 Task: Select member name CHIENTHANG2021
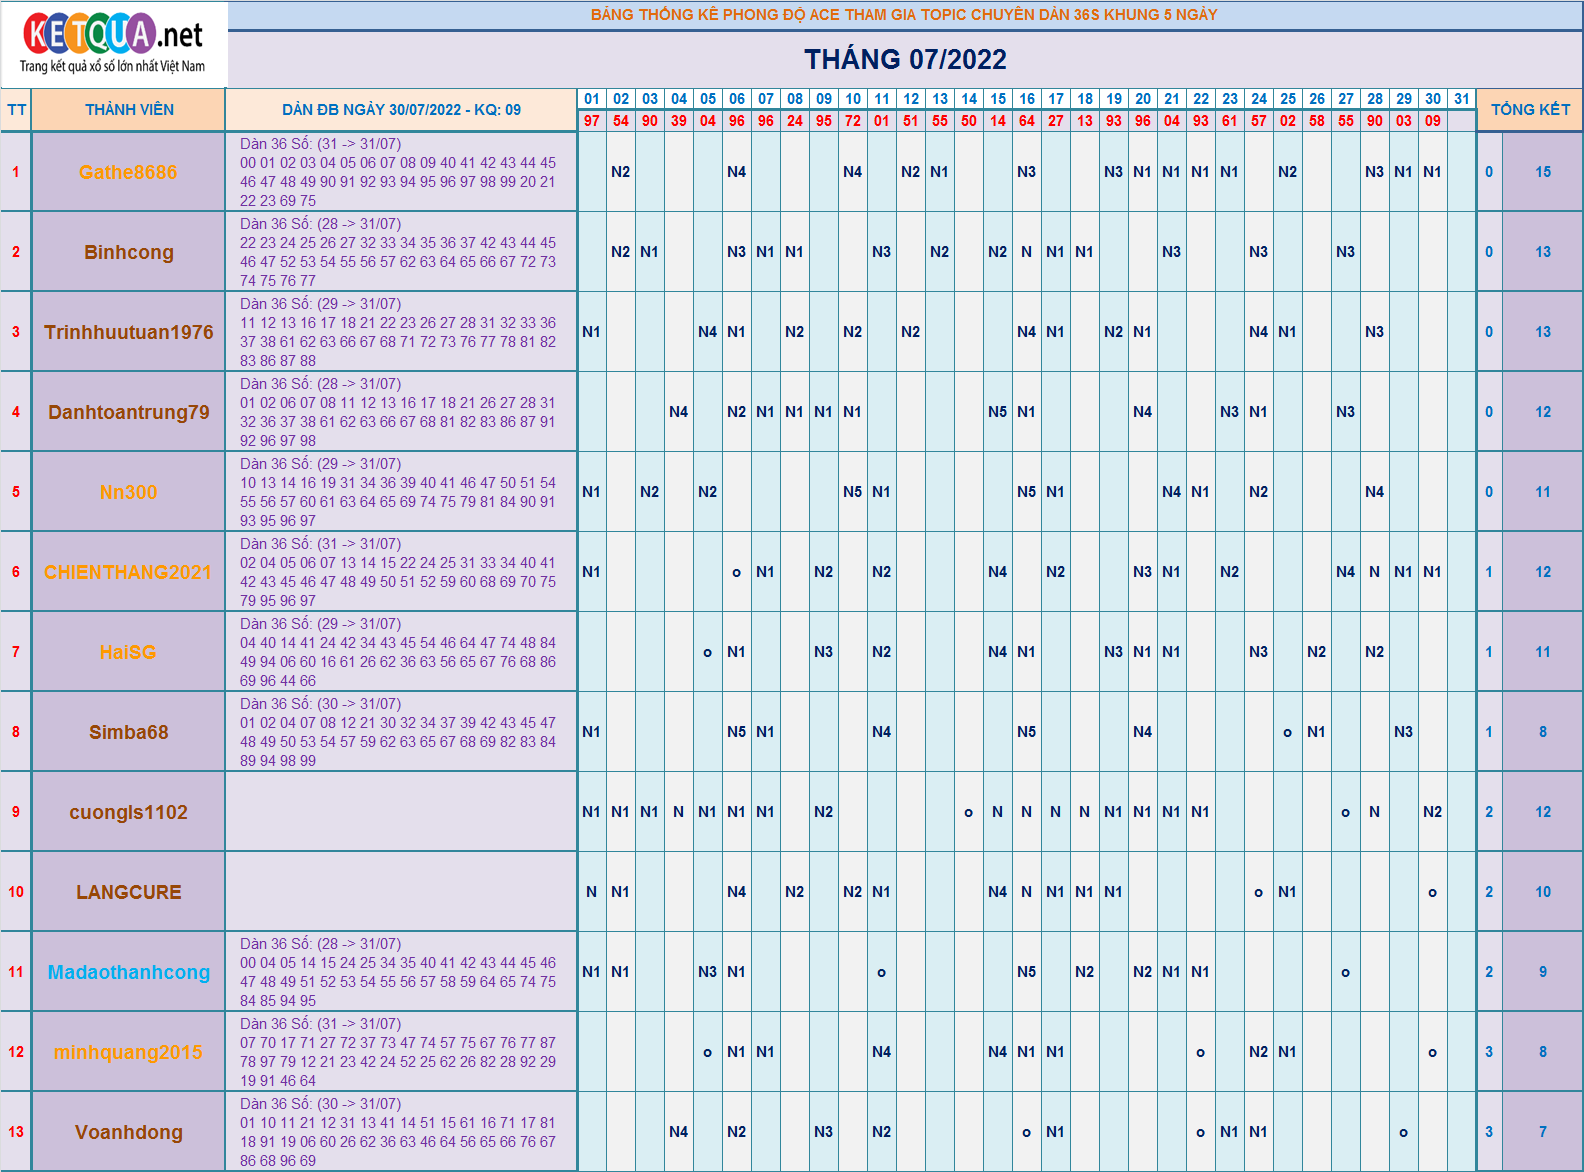coord(128,572)
